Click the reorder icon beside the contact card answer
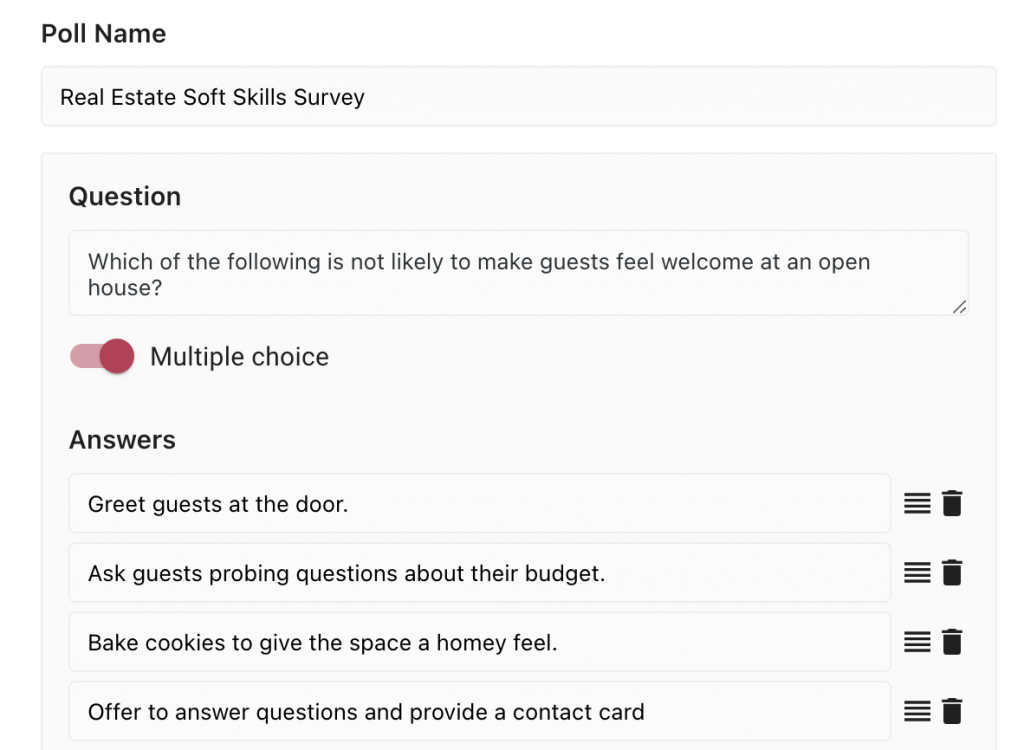Screen dimensions: 1024x750 point(918,711)
